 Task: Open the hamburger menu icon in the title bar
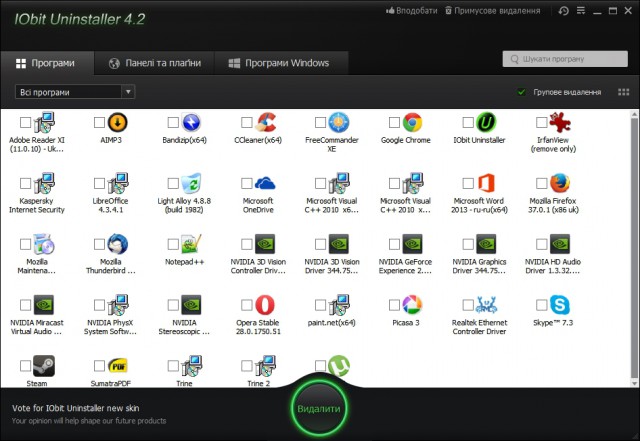pyautogui.click(x=581, y=11)
